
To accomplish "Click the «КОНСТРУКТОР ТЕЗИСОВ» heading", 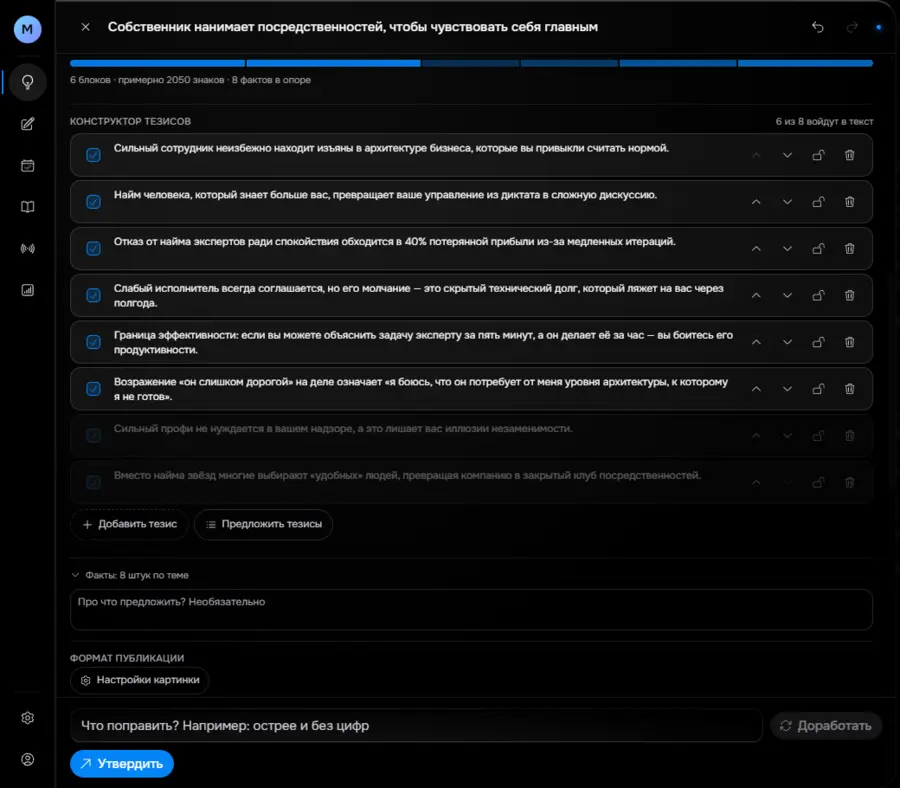I will [130, 122].
